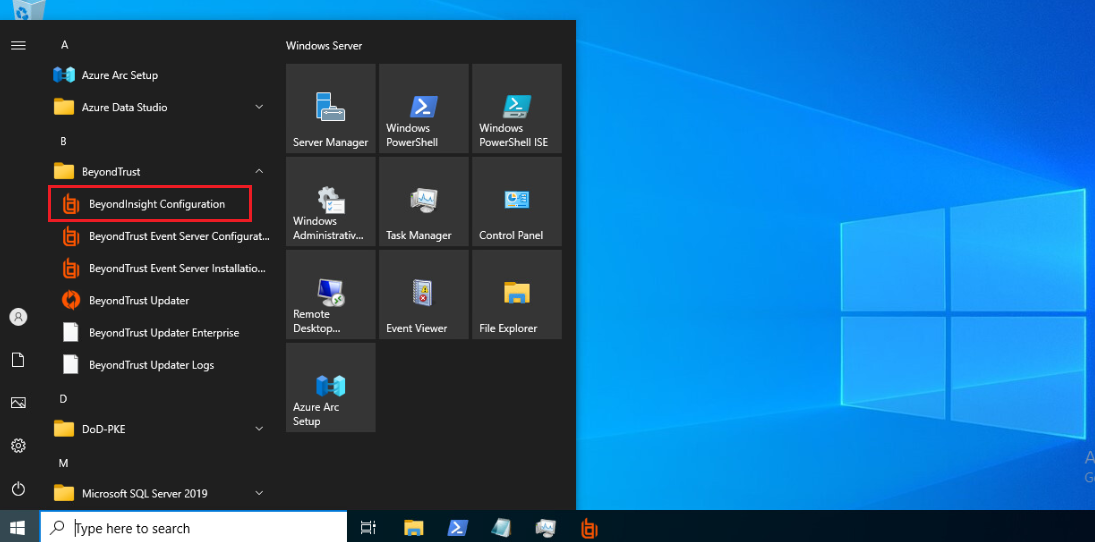Open Pictures from Start sidebar
This screenshot has width=1095, height=542.
[x=18, y=402]
